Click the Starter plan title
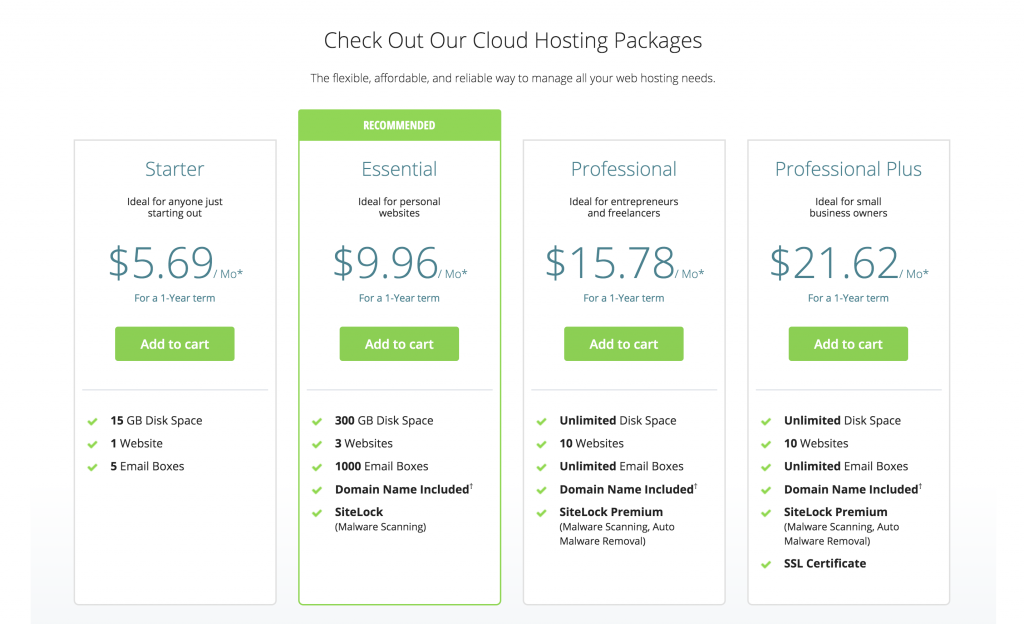The image size is (1024, 624). [x=174, y=169]
